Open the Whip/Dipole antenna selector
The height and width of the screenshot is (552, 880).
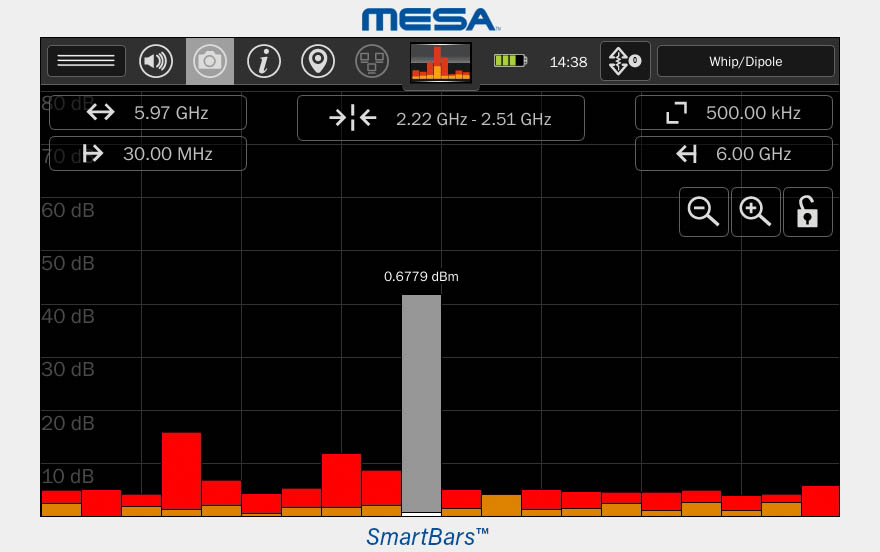(745, 61)
